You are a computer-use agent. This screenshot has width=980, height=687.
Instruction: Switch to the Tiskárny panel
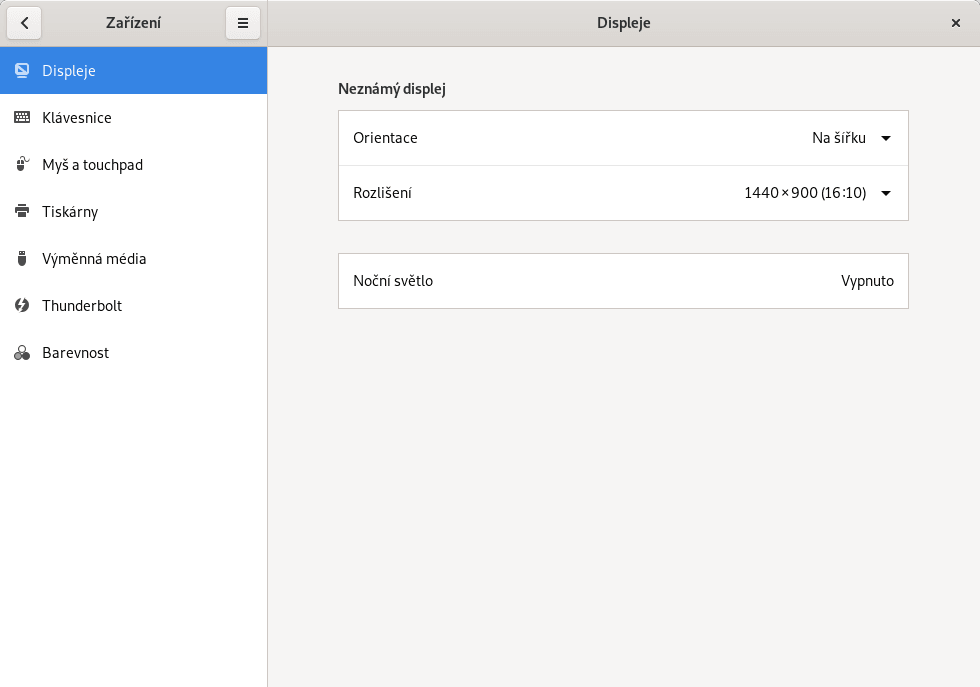pyautogui.click(x=70, y=212)
